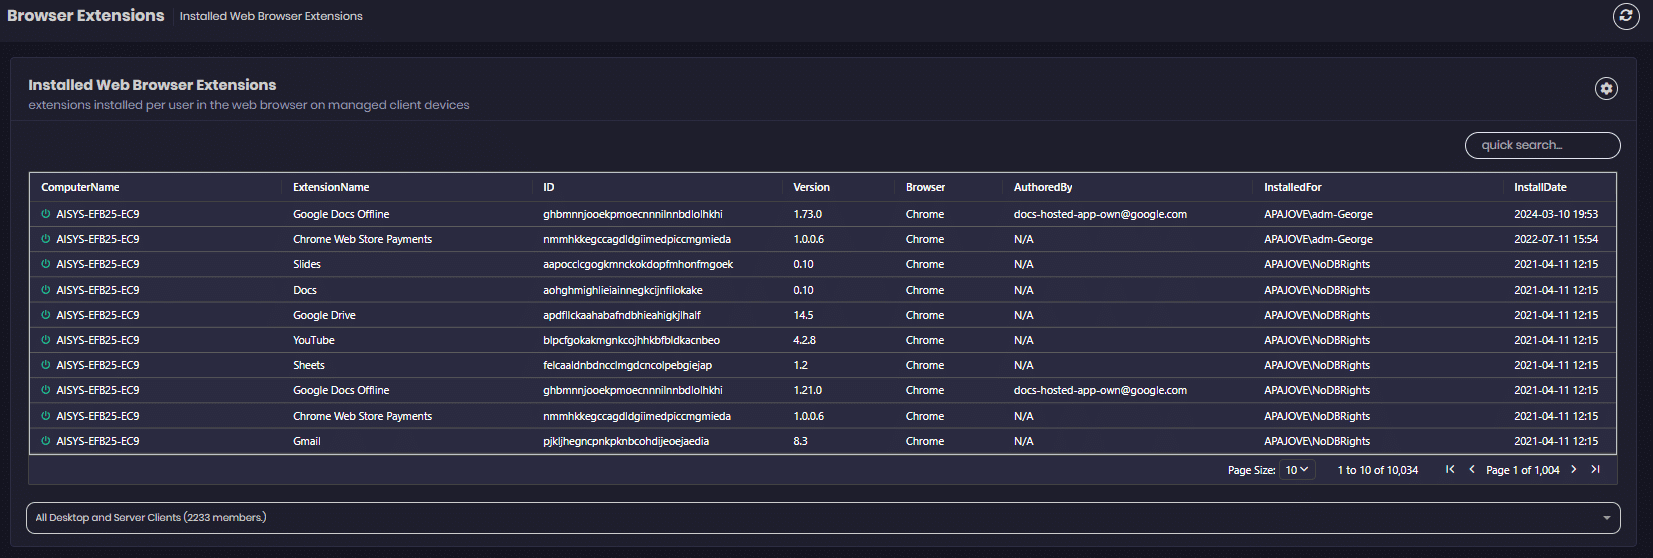Screen dimensions: 1653x558
Task: Sort by ComputerName column header
Action: pos(80,188)
